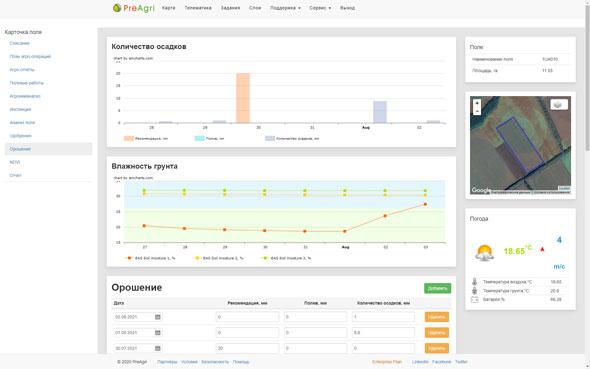Click the recommendation field showing 20
Viewport: 590px width, 369px height.
[x=247, y=348]
